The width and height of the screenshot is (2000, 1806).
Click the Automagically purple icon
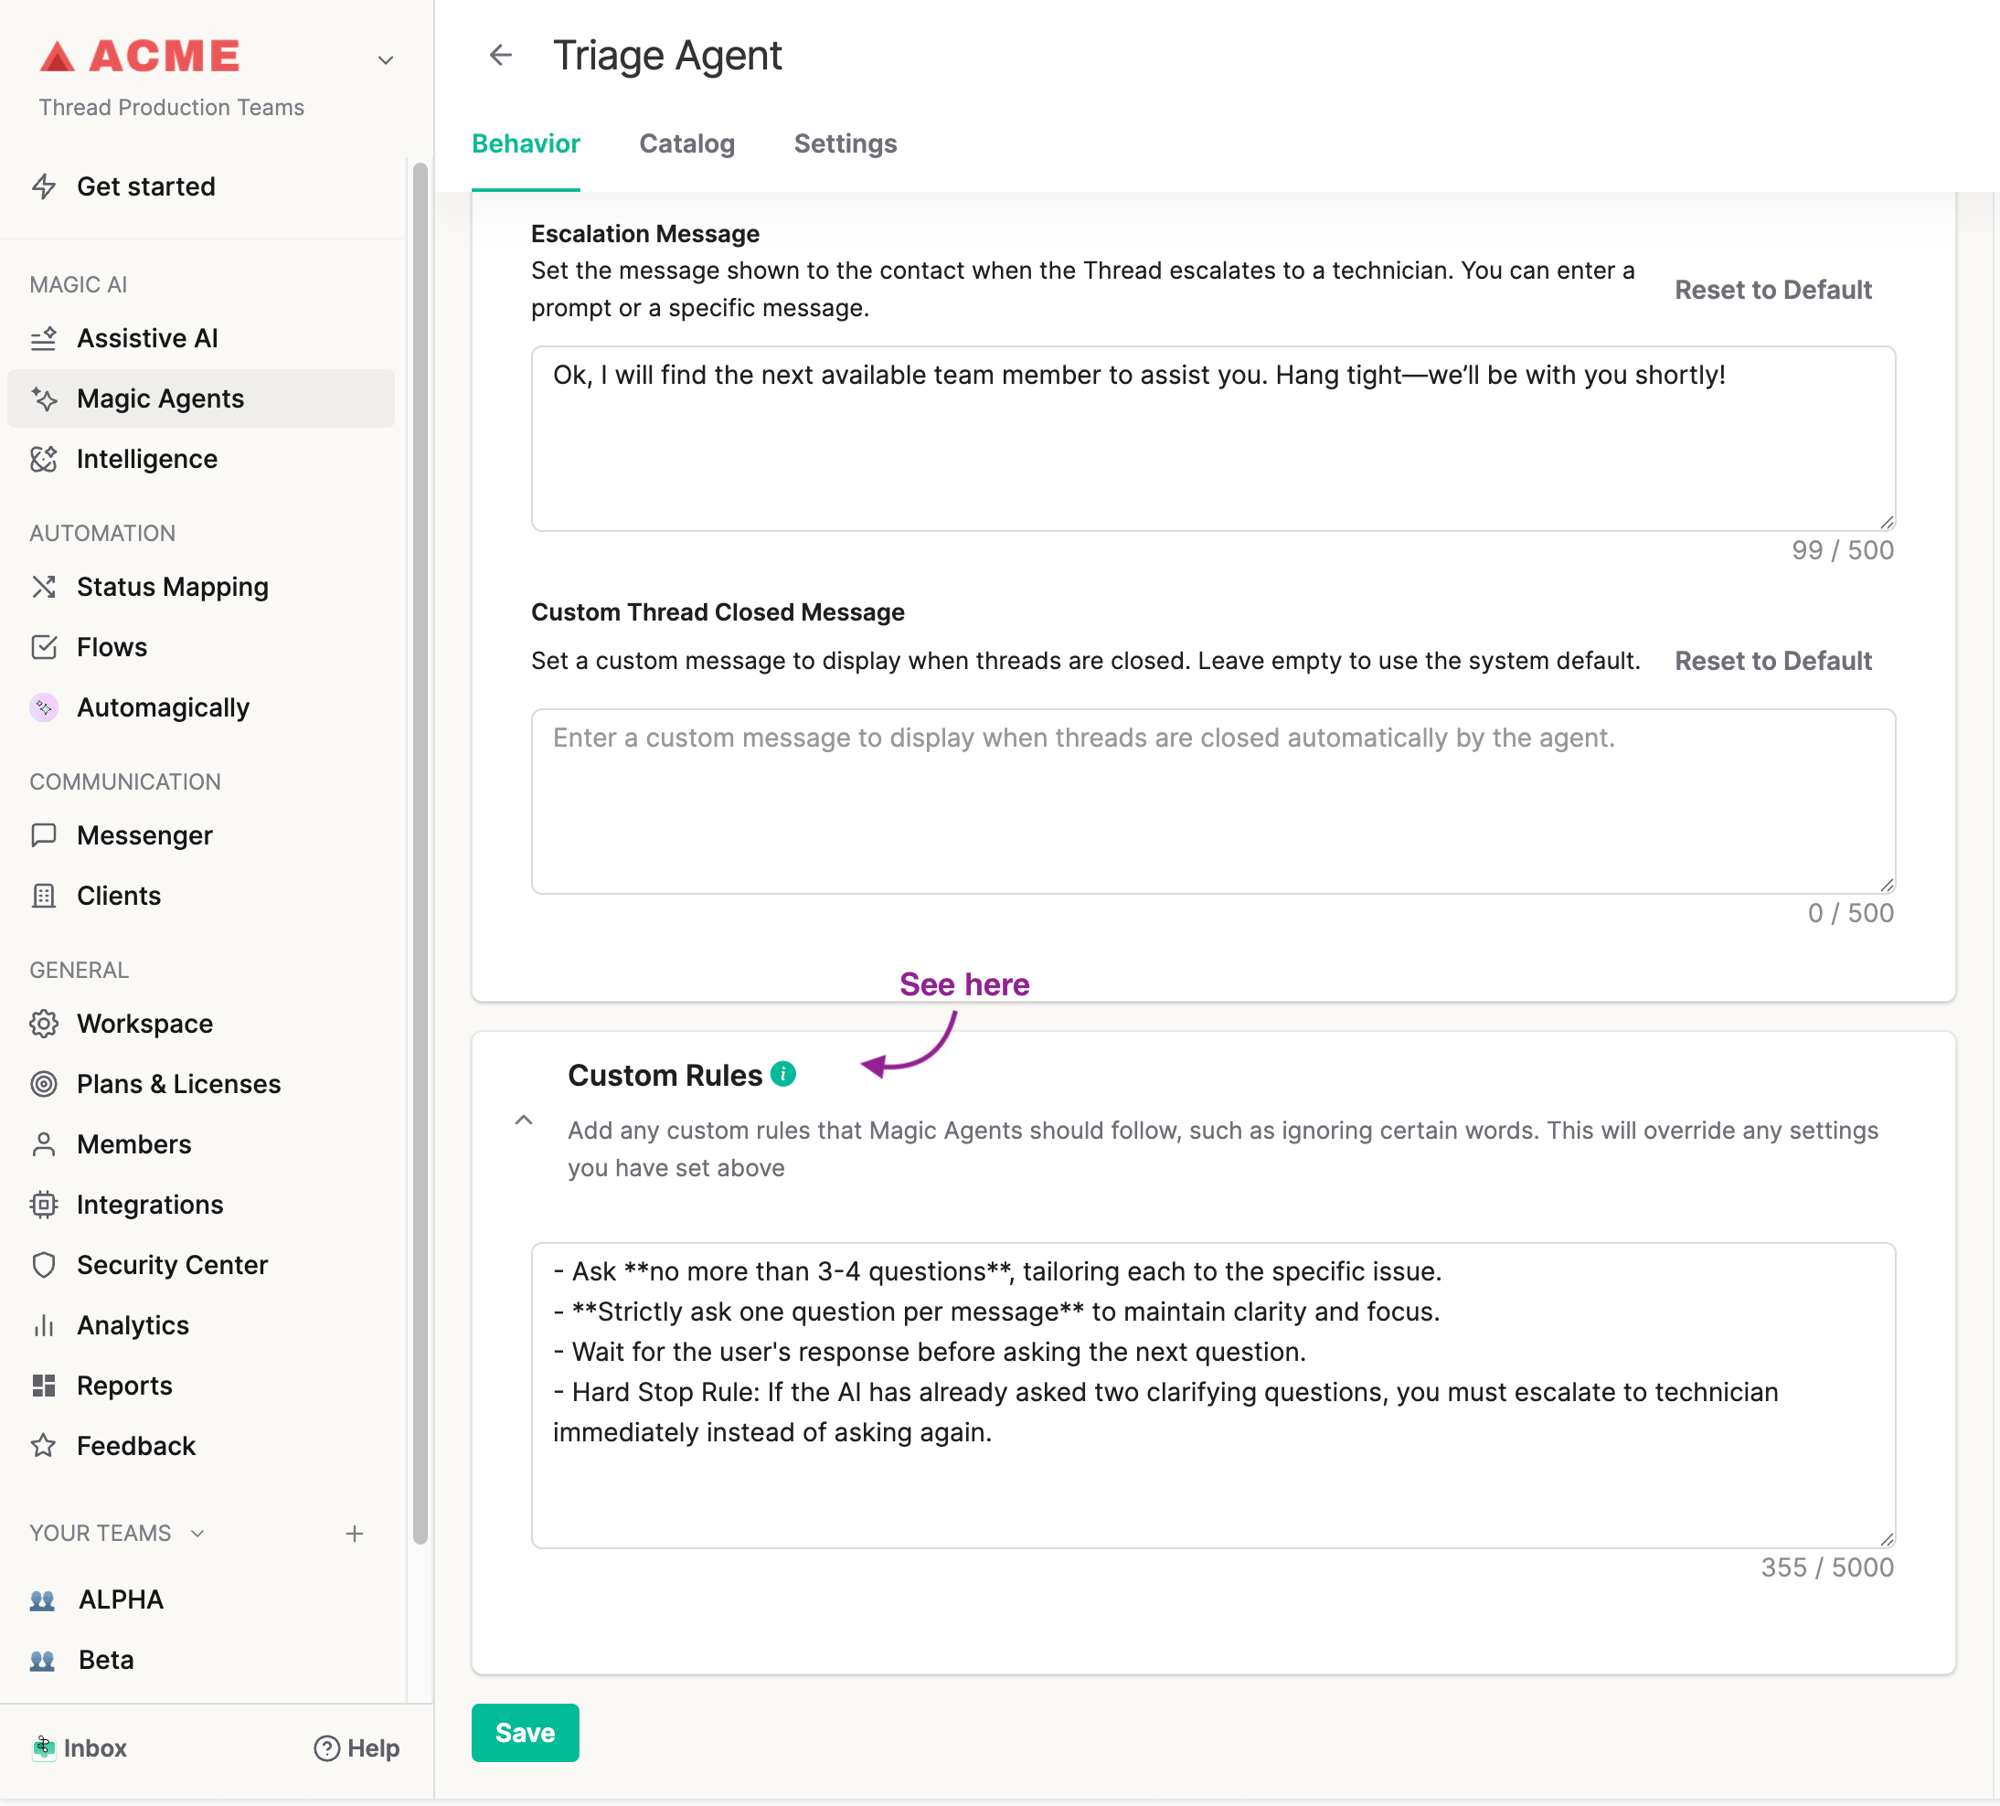coord(44,708)
